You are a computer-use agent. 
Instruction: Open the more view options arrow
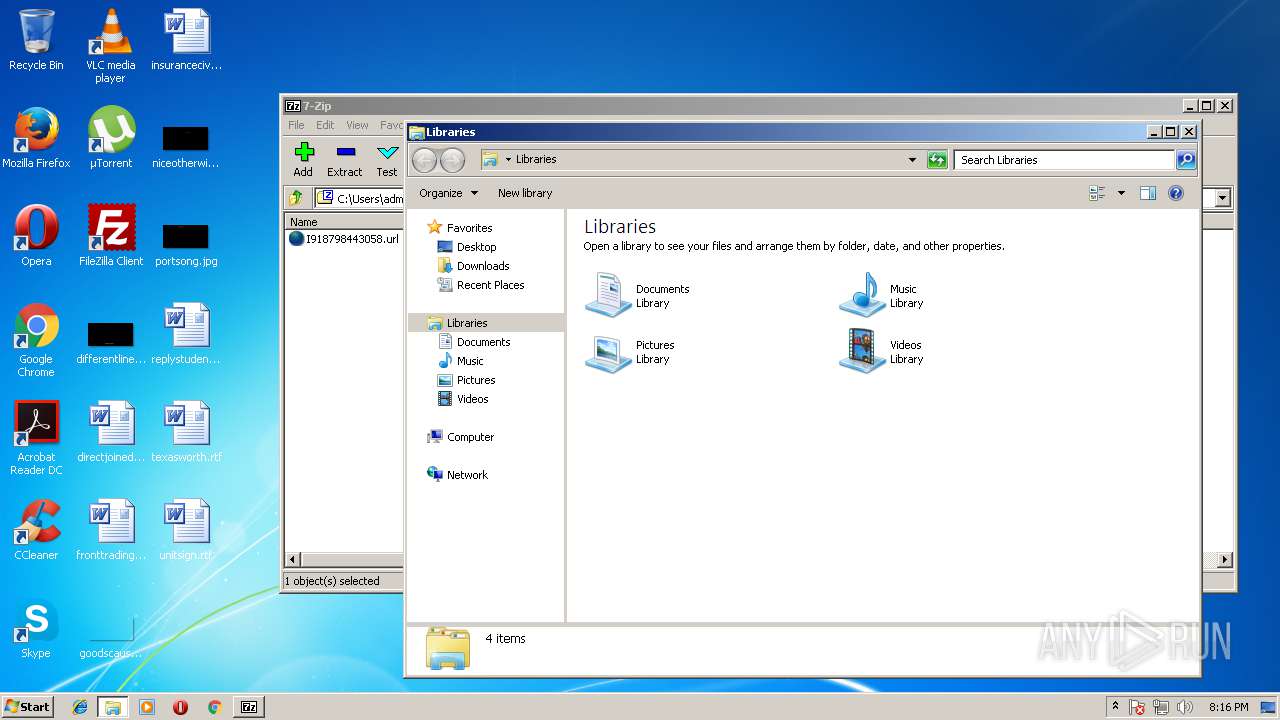pos(1121,193)
